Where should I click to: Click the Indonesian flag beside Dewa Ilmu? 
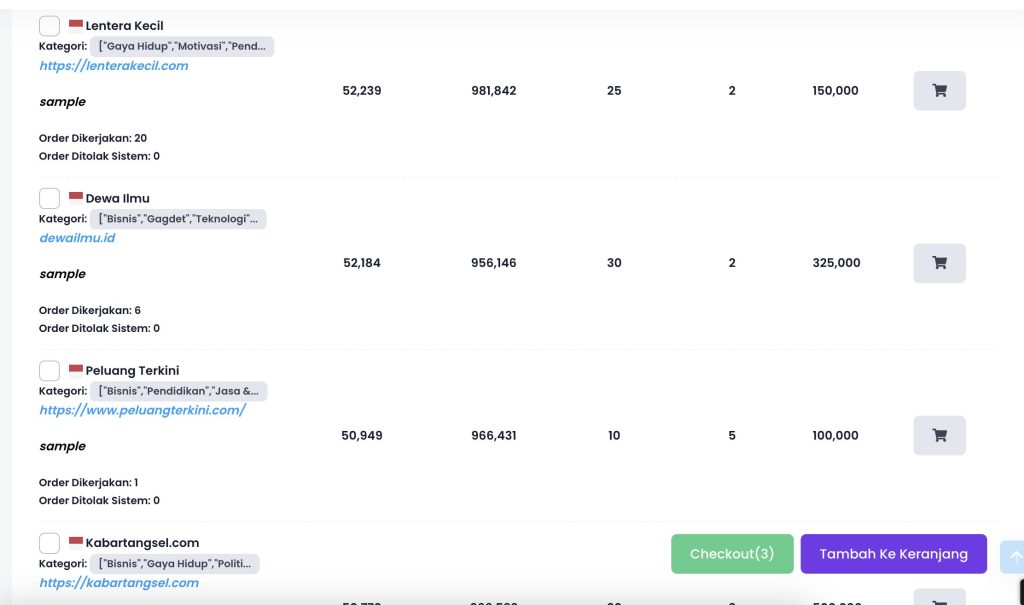point(76,198)
